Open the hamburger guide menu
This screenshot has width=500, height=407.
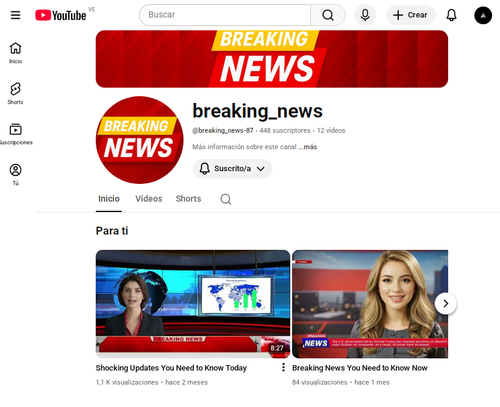[x=15, y=15]
